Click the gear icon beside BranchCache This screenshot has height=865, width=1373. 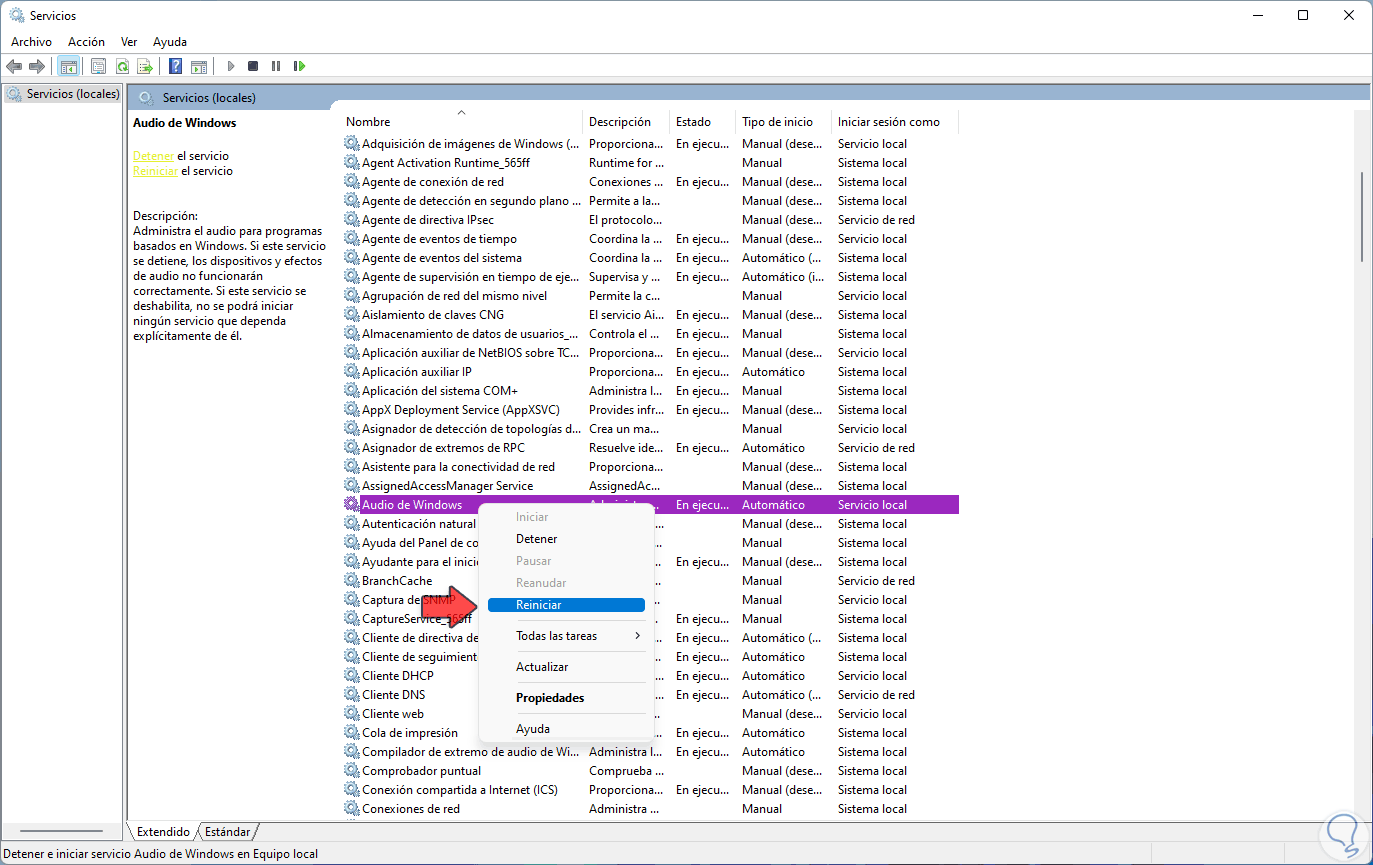pyautogui.click(x=351, y=581)
